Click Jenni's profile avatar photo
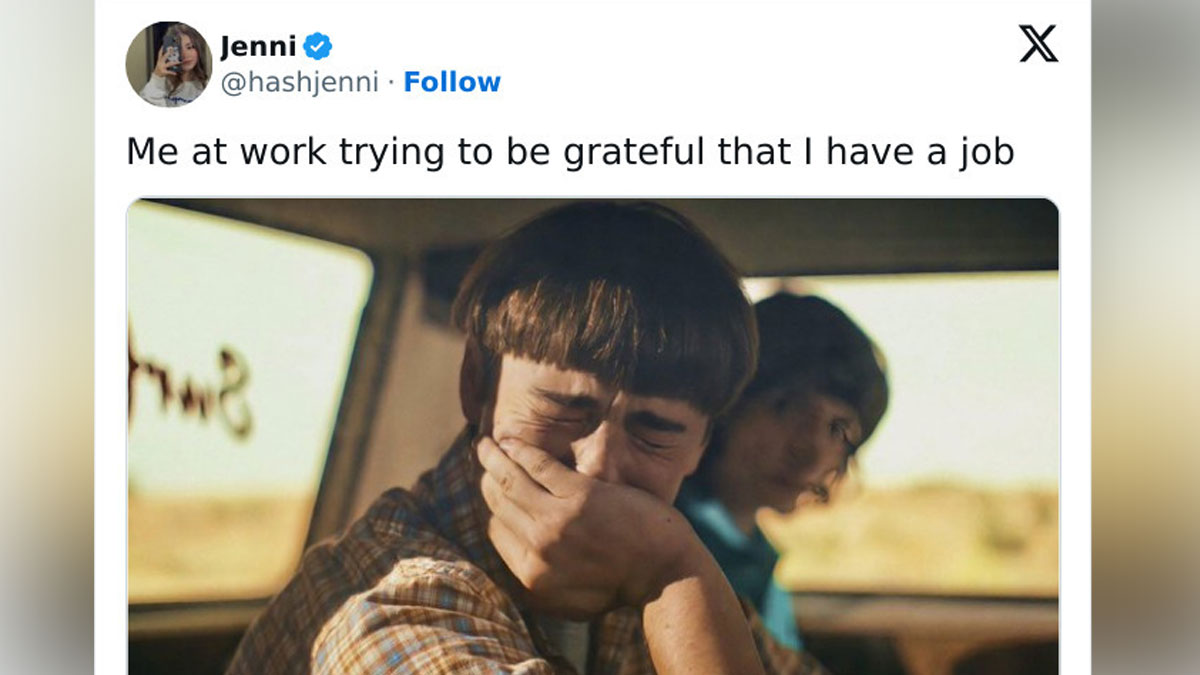 click(168, 64)
